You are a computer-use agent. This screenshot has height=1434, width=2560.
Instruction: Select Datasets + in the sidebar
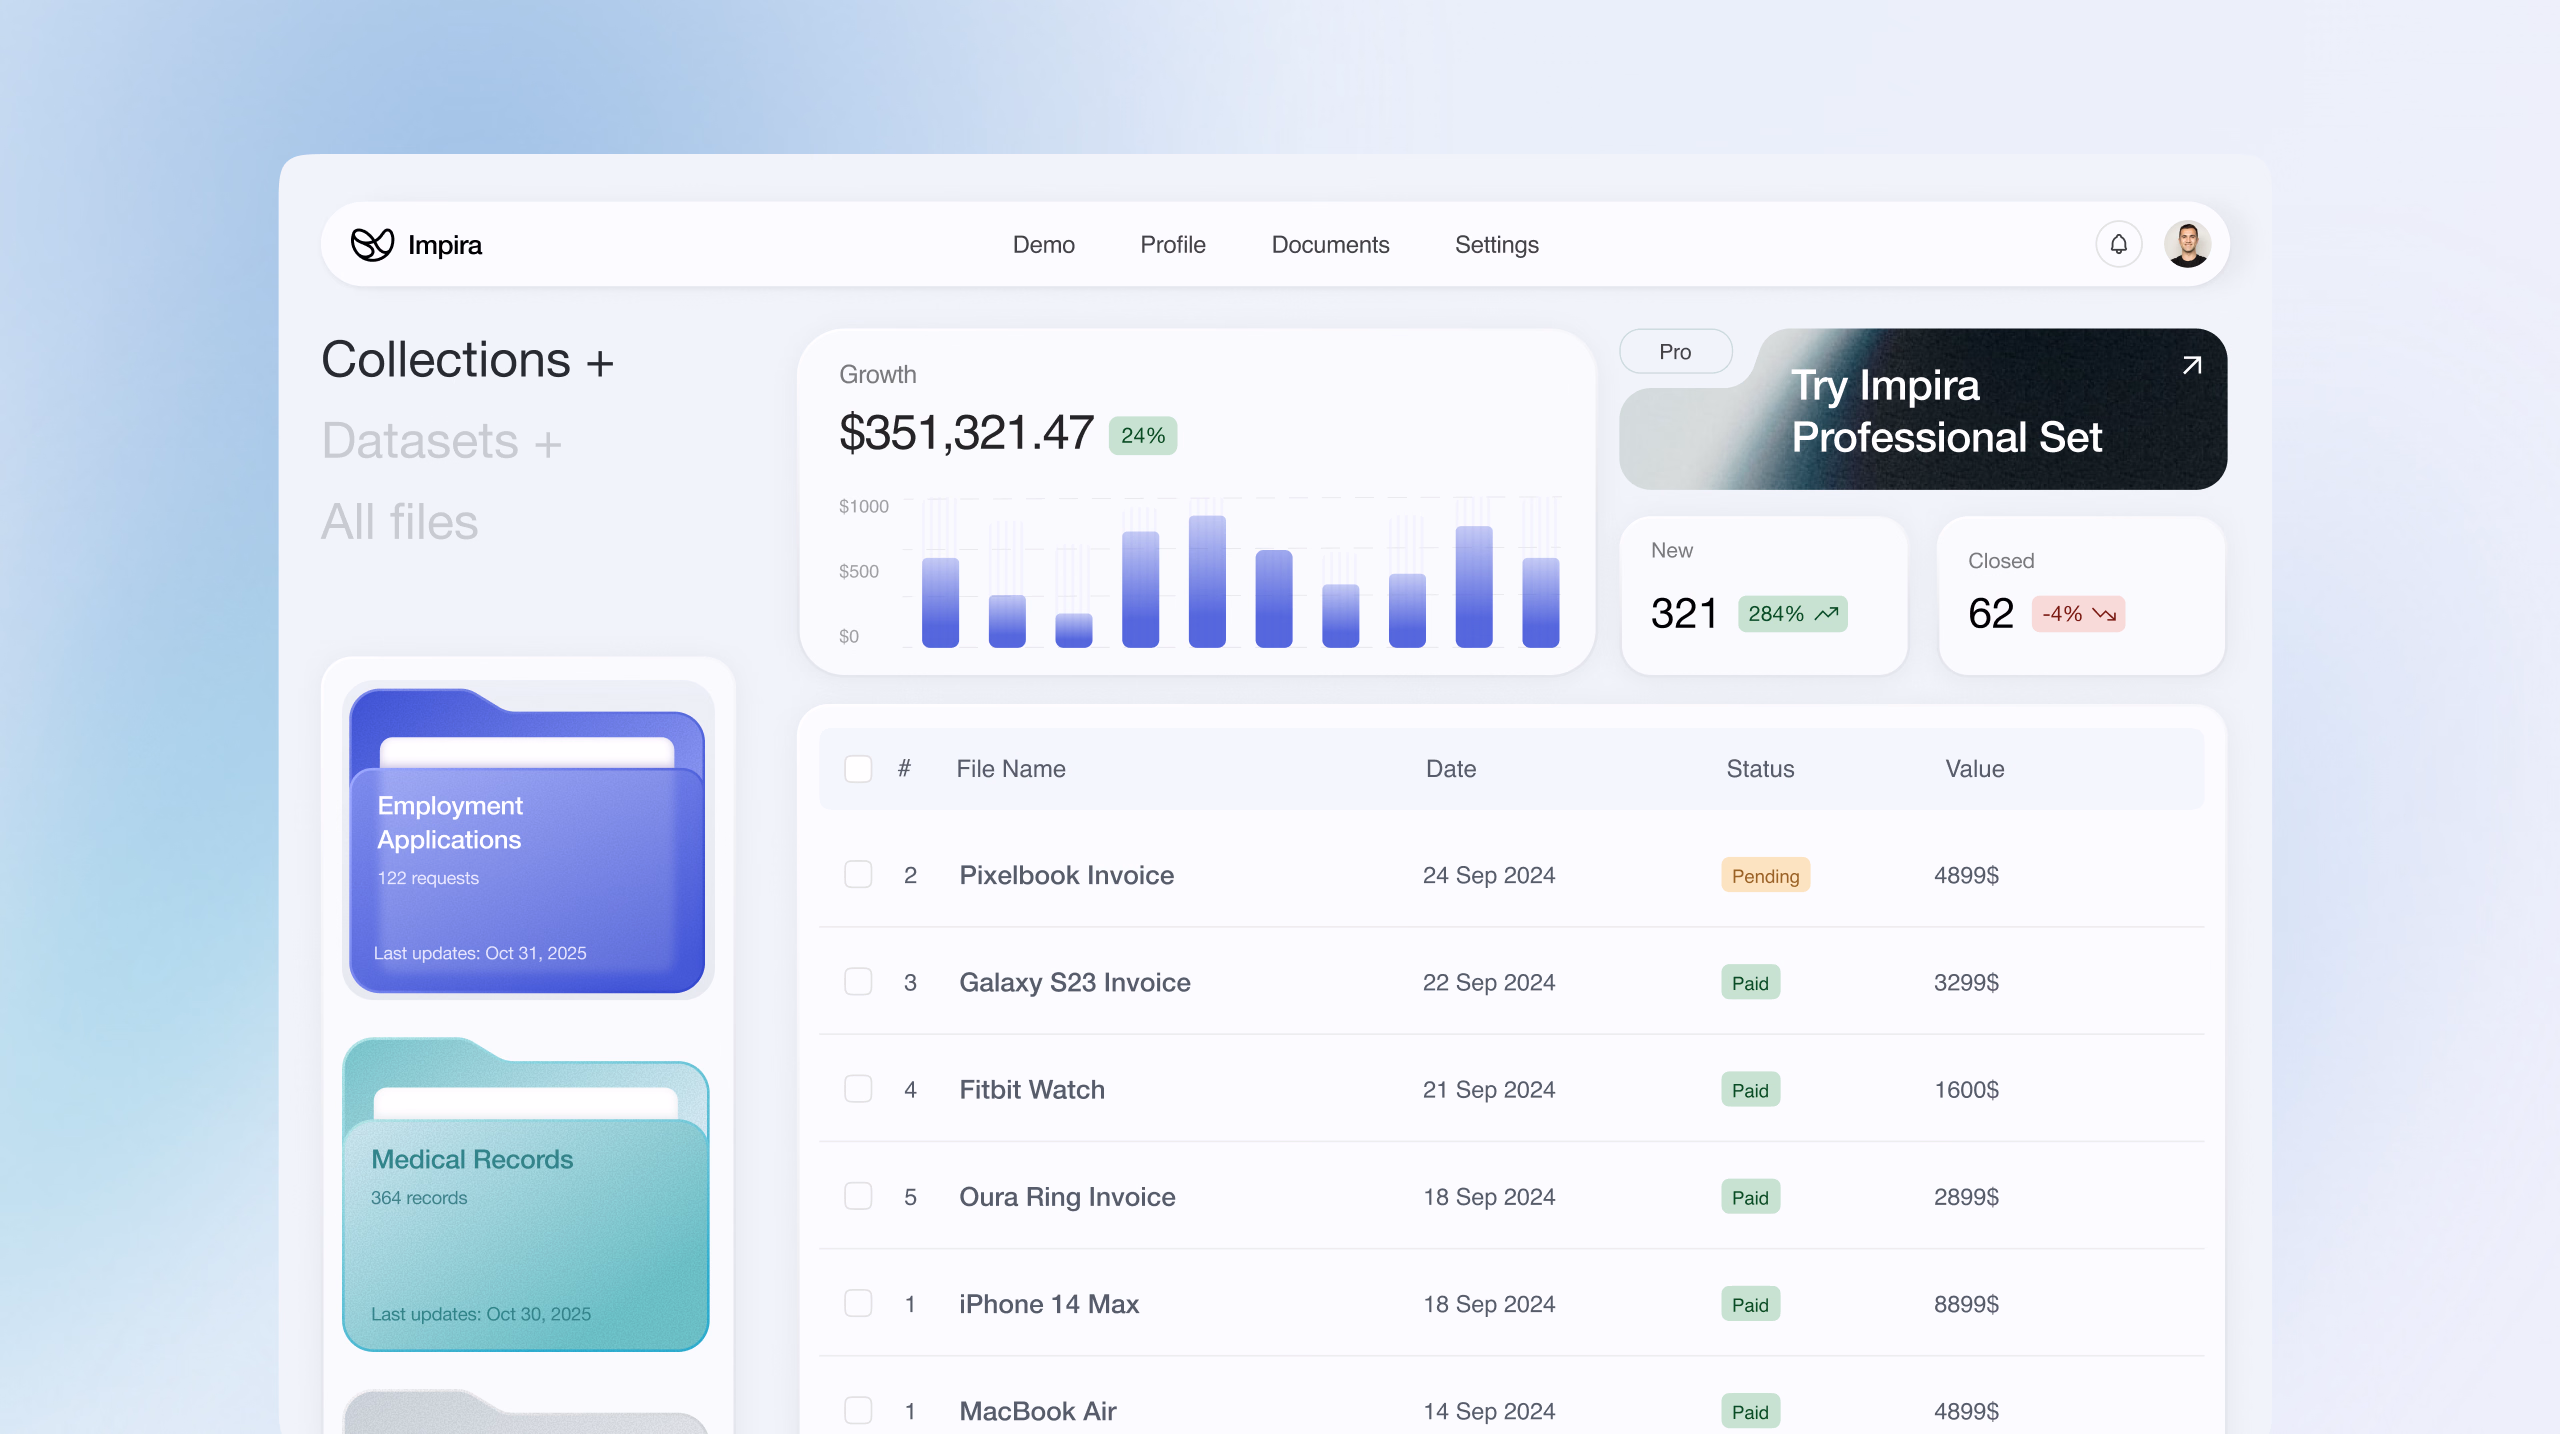(441, 441)
